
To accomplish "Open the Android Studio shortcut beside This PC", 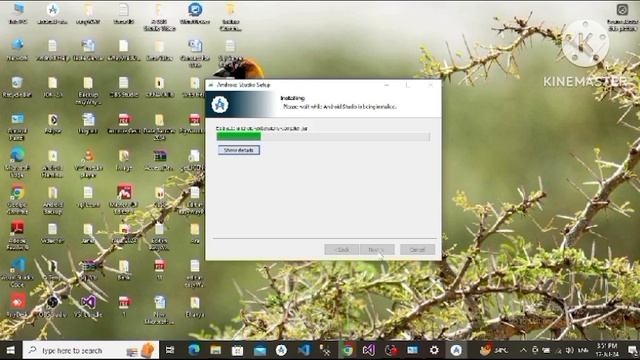I will click(x=52, y=13).
